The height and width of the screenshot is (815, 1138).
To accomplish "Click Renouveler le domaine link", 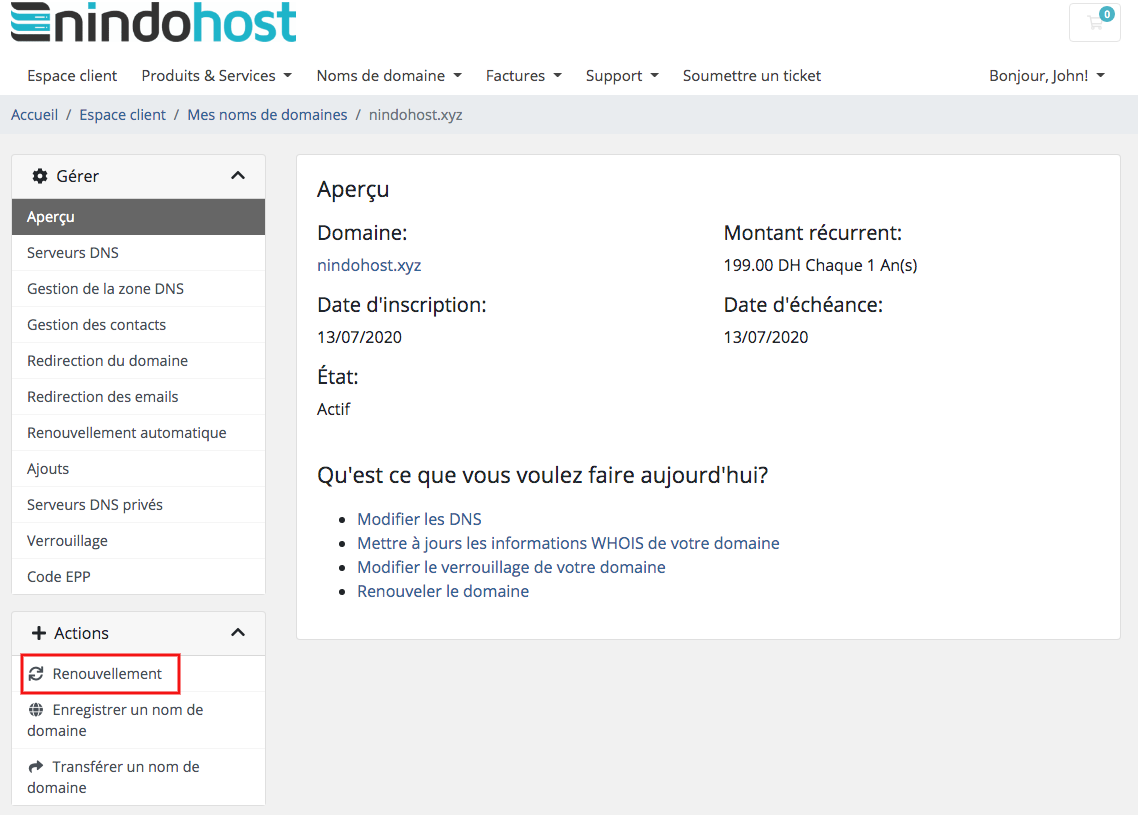I will [x=443, y=591].
